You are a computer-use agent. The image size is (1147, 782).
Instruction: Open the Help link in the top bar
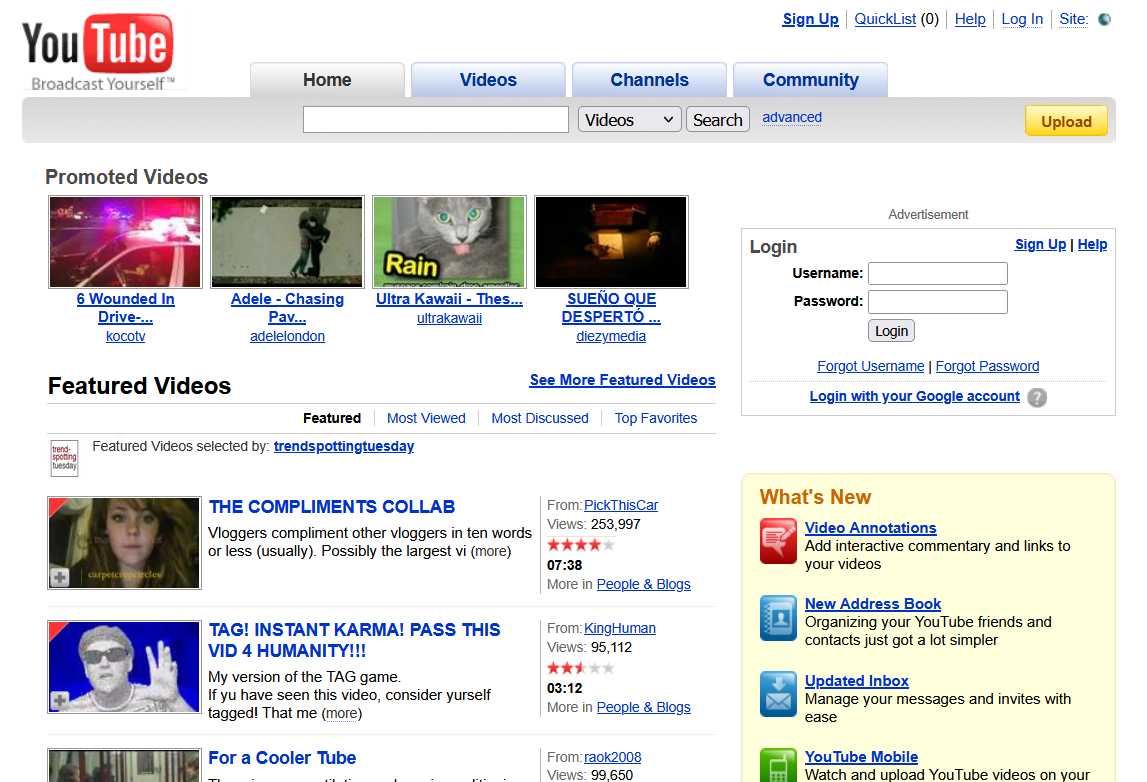(970, 19)
